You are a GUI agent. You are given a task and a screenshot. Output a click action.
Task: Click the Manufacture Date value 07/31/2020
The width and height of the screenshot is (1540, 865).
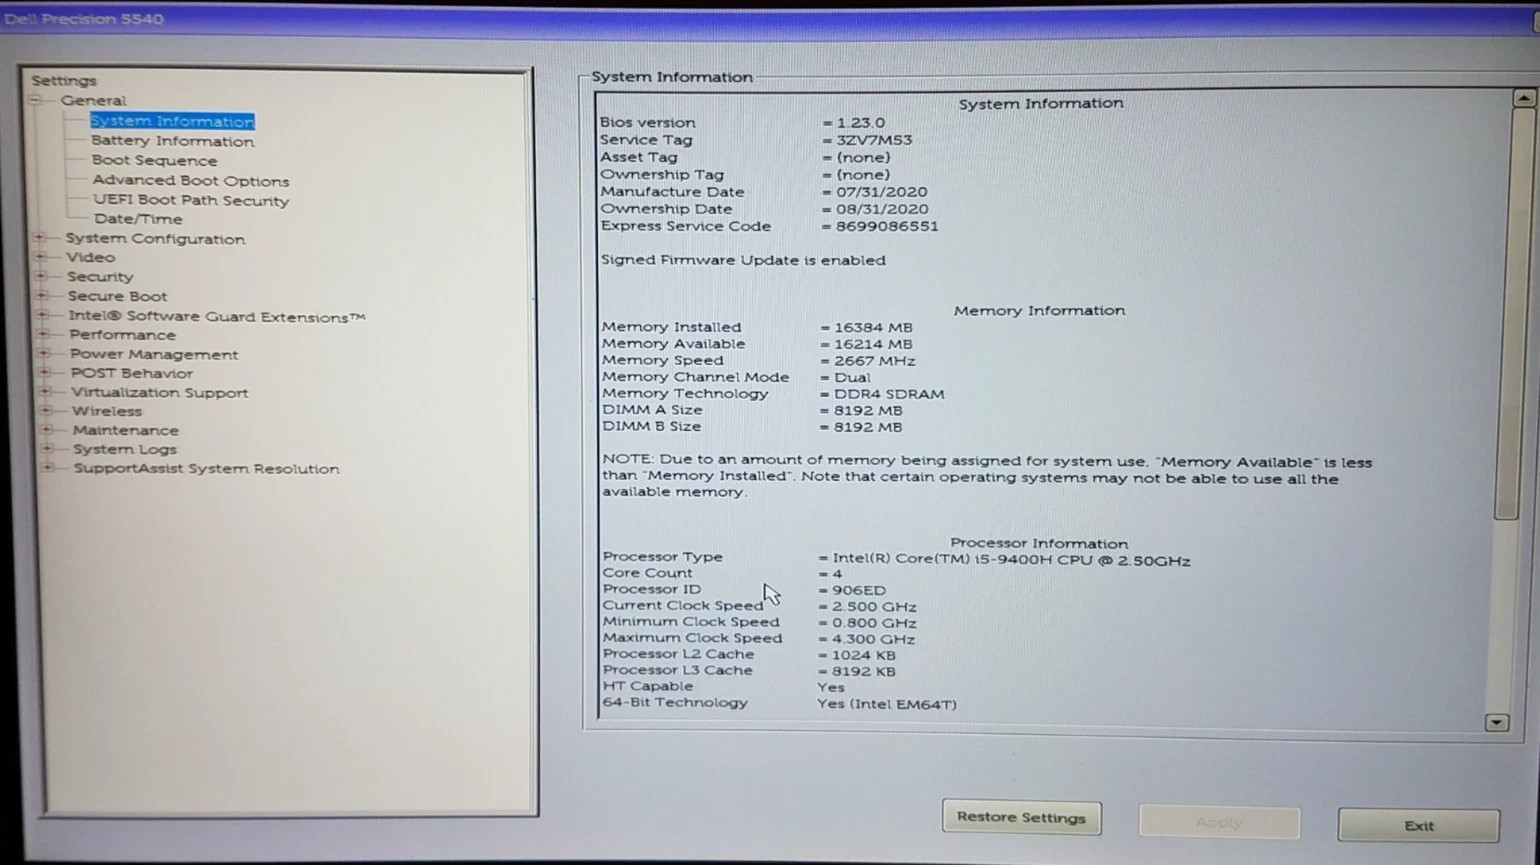pyautogui.click(x=882, y=192)
